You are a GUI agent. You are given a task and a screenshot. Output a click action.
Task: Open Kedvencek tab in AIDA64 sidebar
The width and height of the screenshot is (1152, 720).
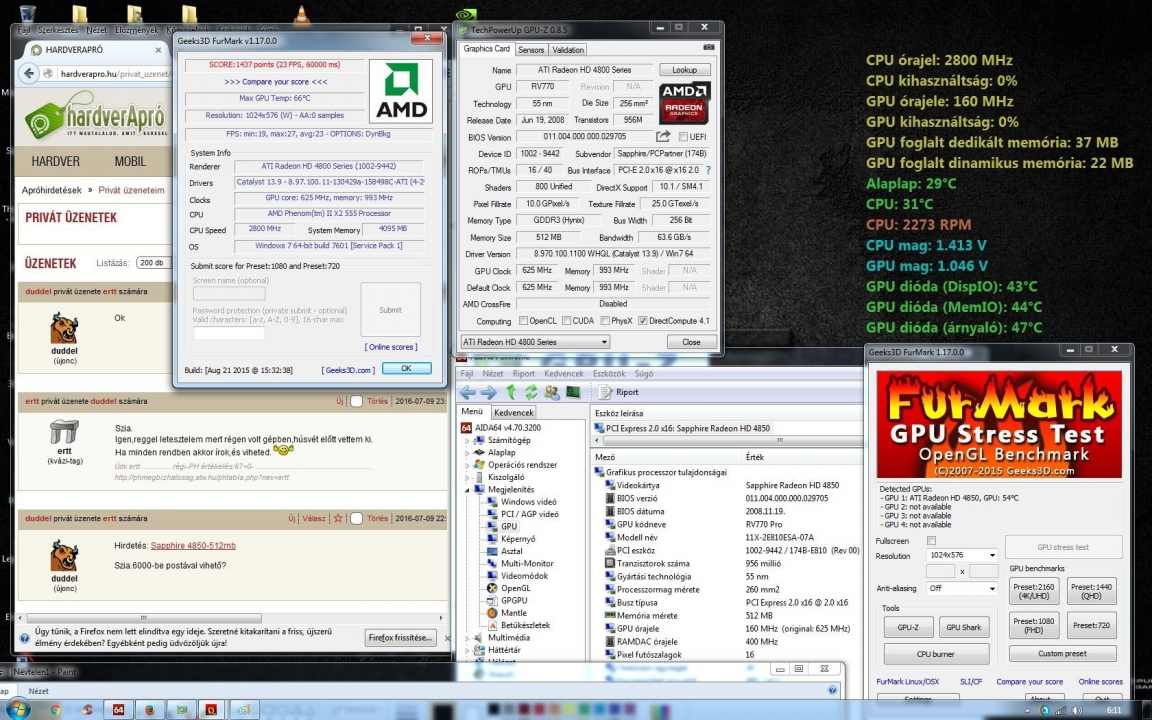(513, 413)
